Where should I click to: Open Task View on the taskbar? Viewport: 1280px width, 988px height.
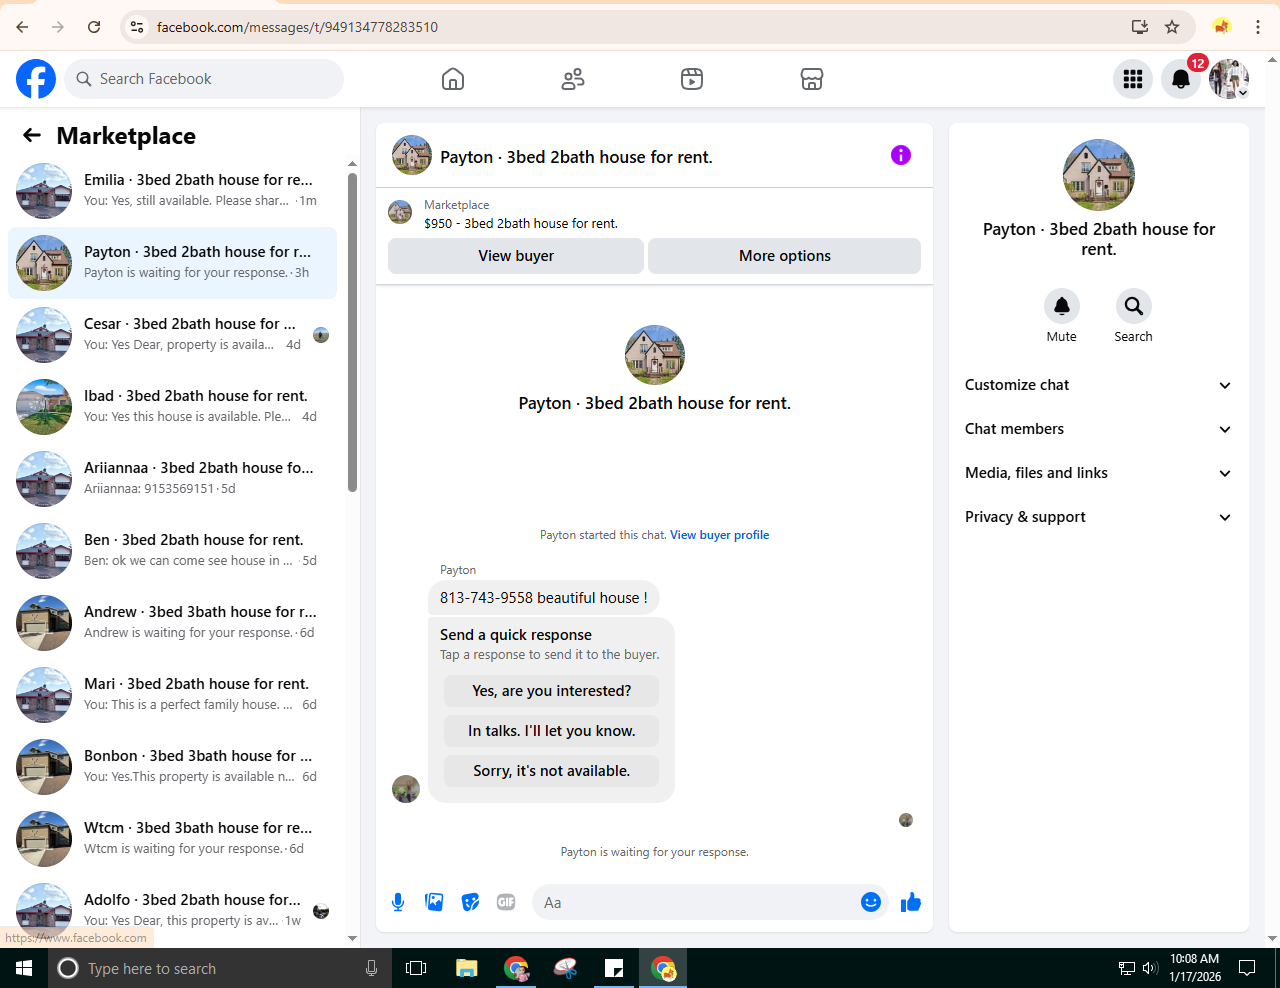416,968
